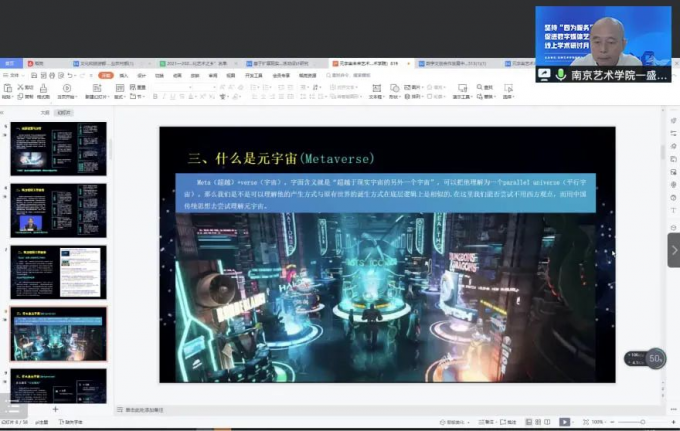Play slideshow from status bar button
The image size is (680, 431).
pos(564,422)
